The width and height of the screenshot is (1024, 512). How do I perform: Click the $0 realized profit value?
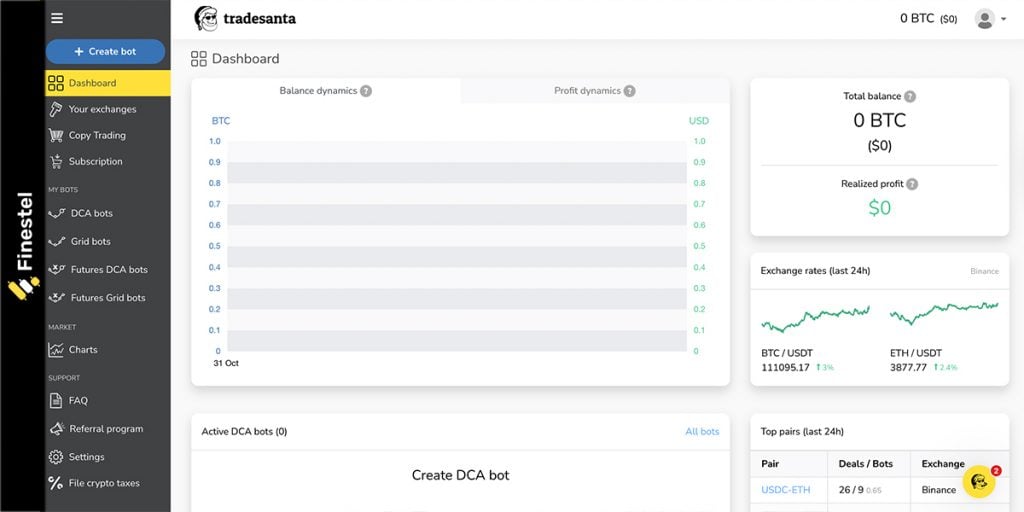tap(880, 208)
